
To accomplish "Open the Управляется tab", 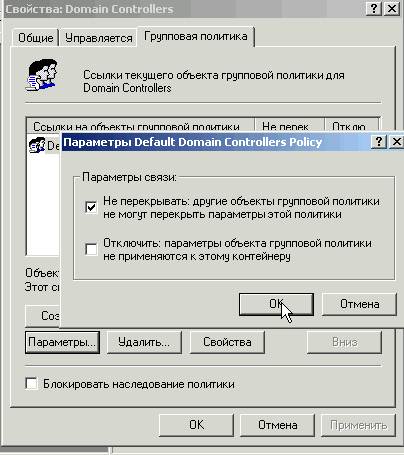I will pyautogui.click(x=99, y=38).
